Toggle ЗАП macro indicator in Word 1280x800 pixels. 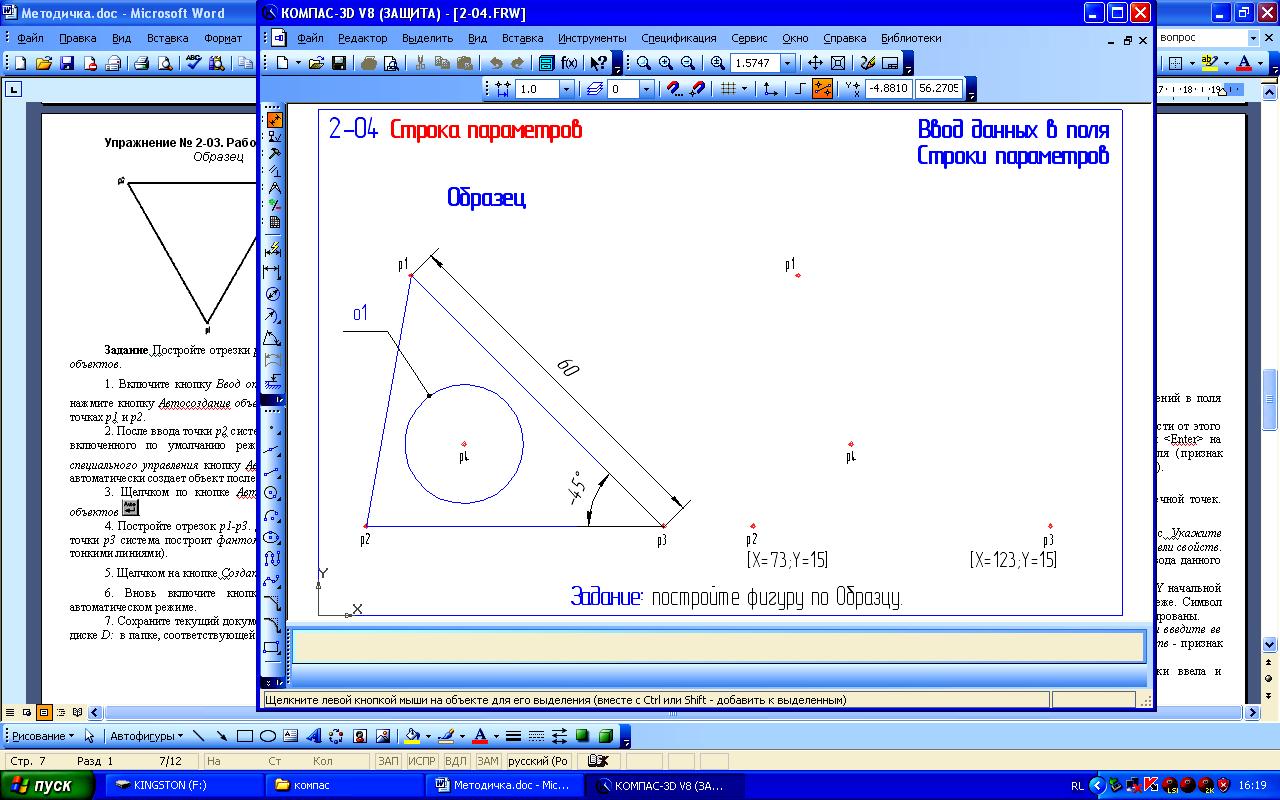(x=388, y=761)
